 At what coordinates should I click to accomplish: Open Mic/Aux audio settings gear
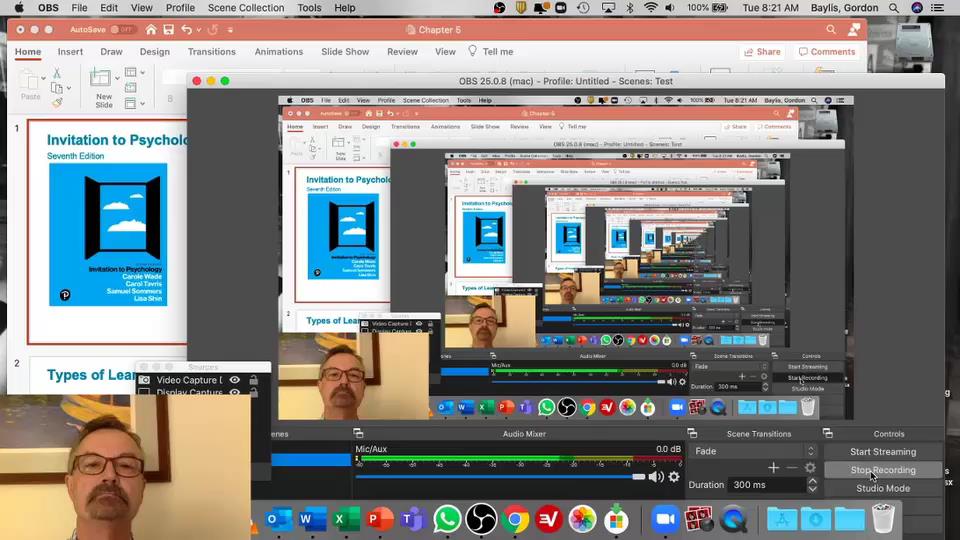(674, 477)
